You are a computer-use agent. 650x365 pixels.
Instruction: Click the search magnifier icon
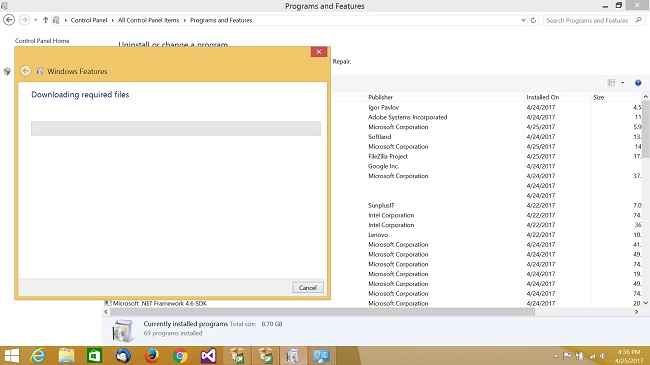tap(639, 20)
